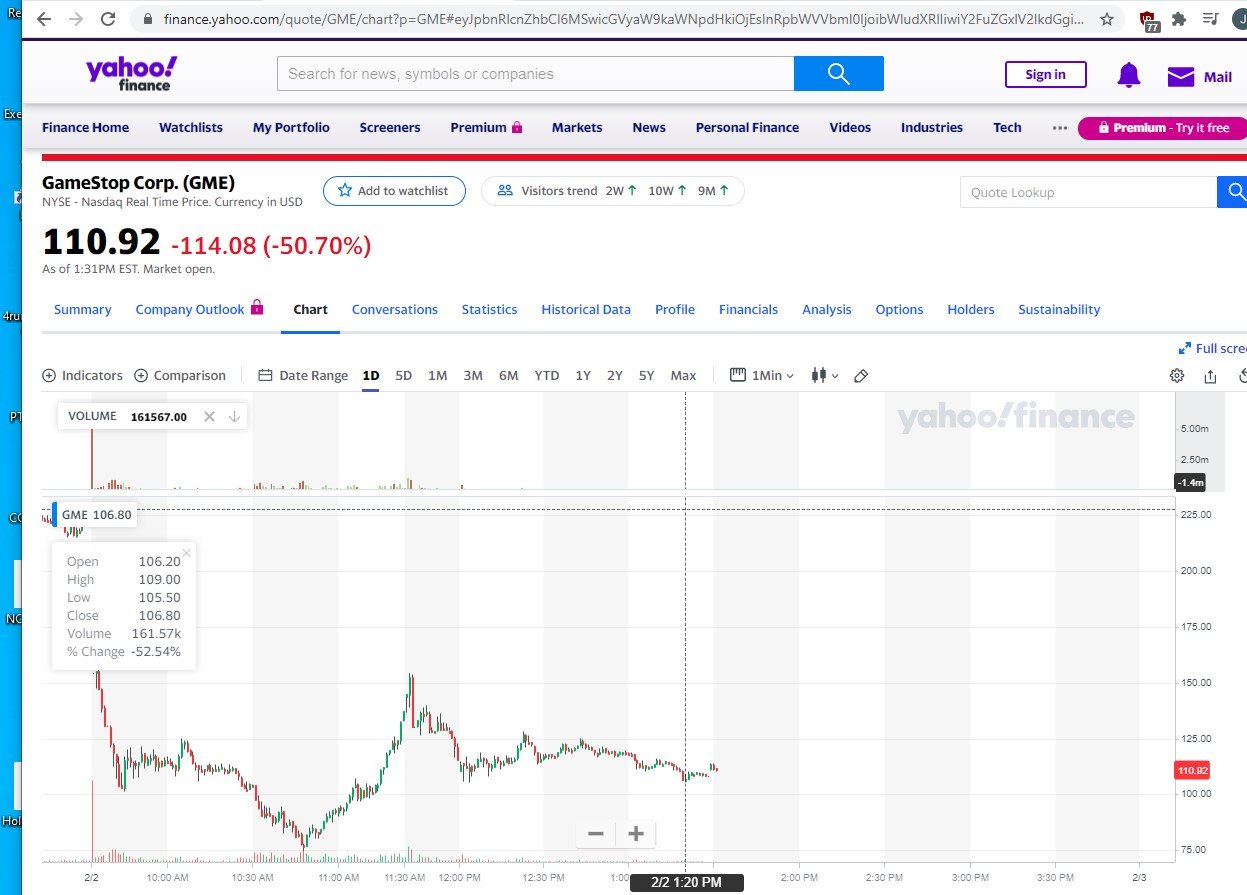Open the browser Extensions puzzle icon
The height and width of the screenshot is (895, 1247).
coord(1179,19)
